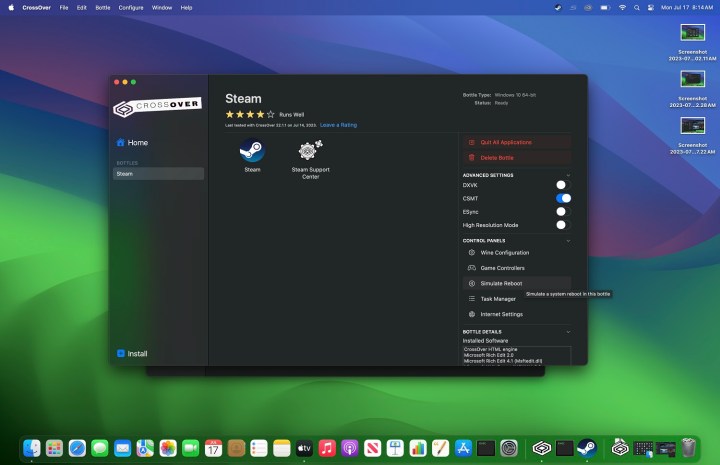Open Messages from the Dock
The width and height of the screenshot is (720, 465).
(x=100, y=448)
